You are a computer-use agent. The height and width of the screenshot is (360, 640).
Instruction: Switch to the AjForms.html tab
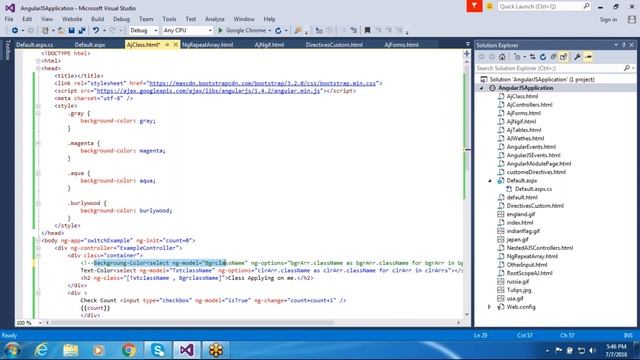(401, 45)
